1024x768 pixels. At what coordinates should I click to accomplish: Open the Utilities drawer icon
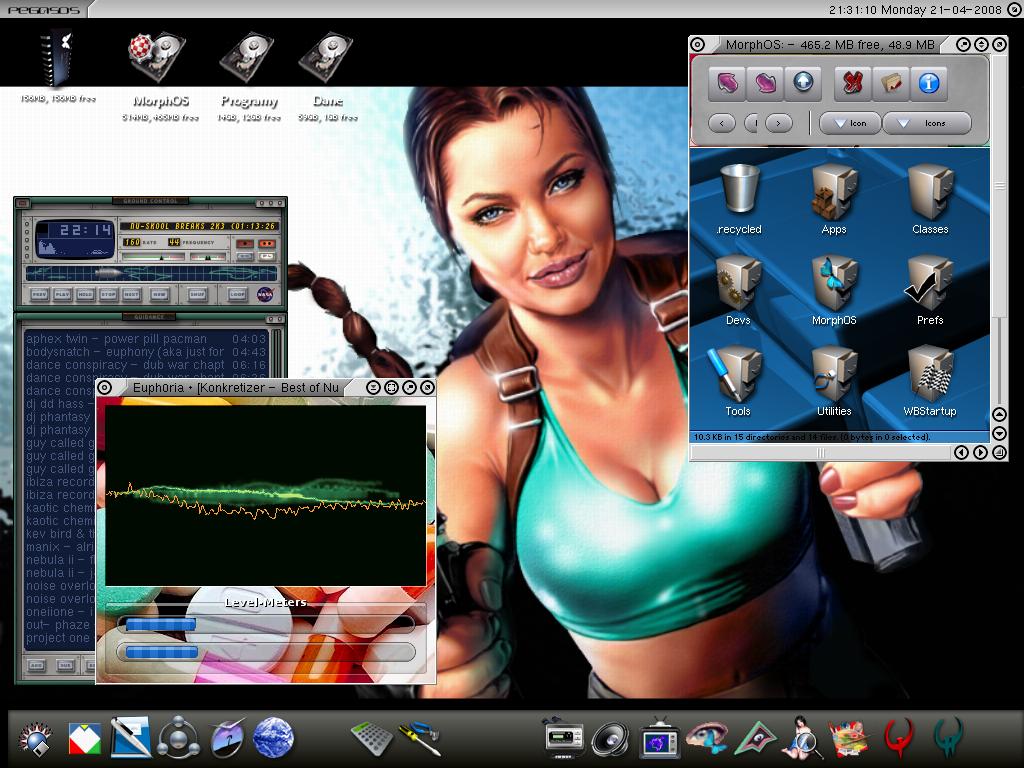pos(834,381)
